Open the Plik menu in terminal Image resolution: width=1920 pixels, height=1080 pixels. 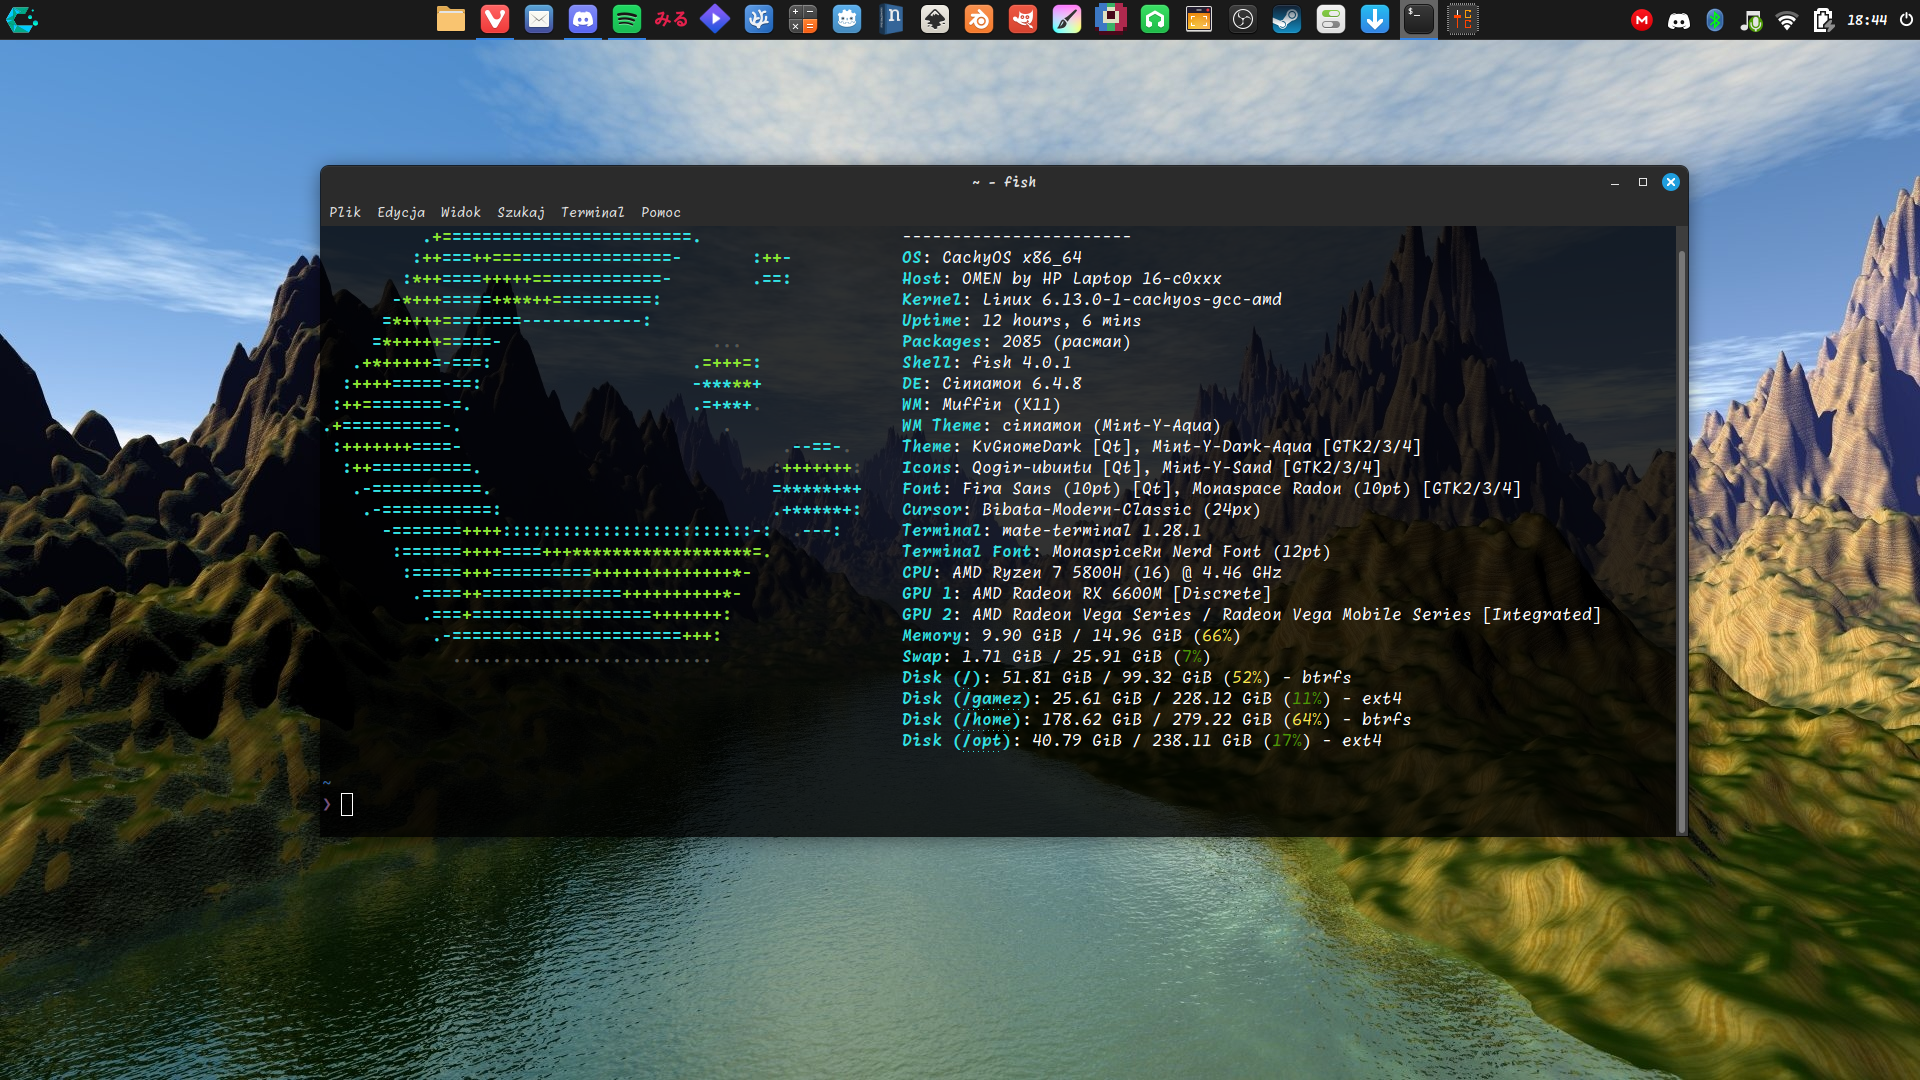tap(345, 212)
